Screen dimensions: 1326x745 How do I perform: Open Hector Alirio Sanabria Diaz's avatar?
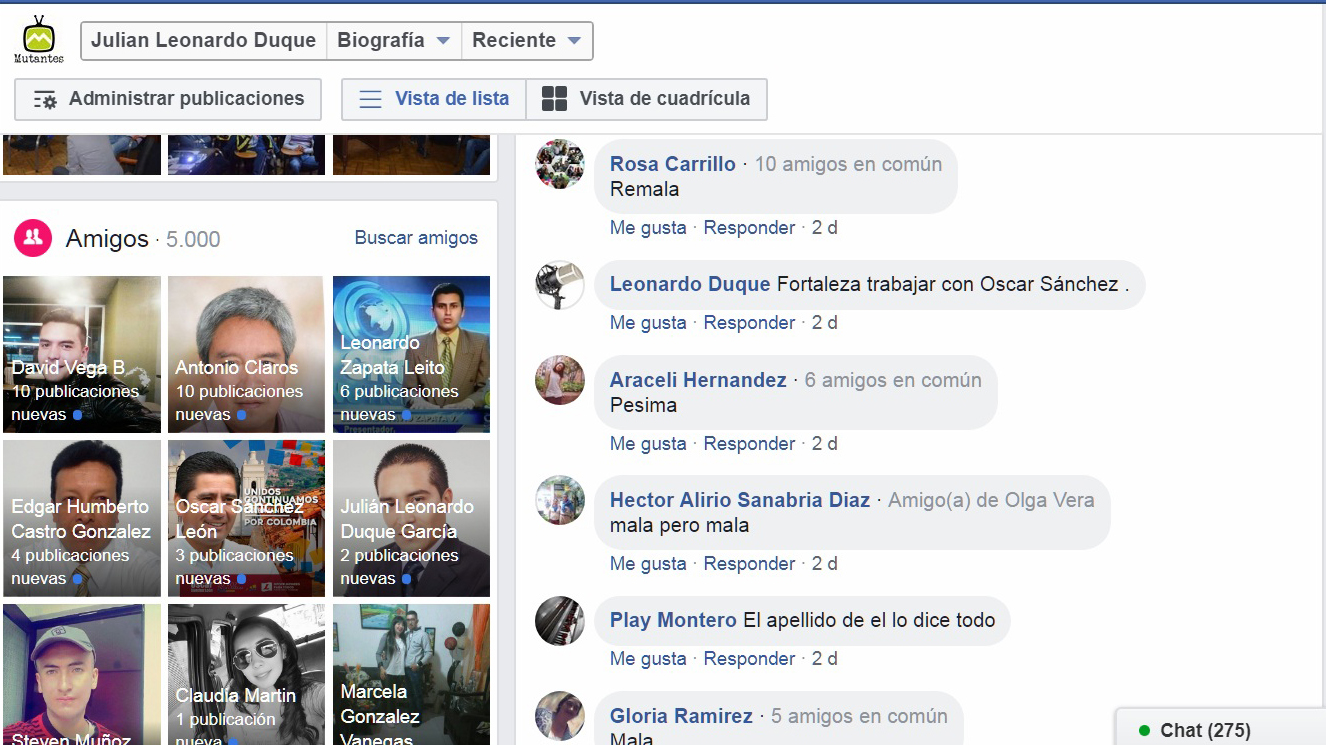(560, 500)
